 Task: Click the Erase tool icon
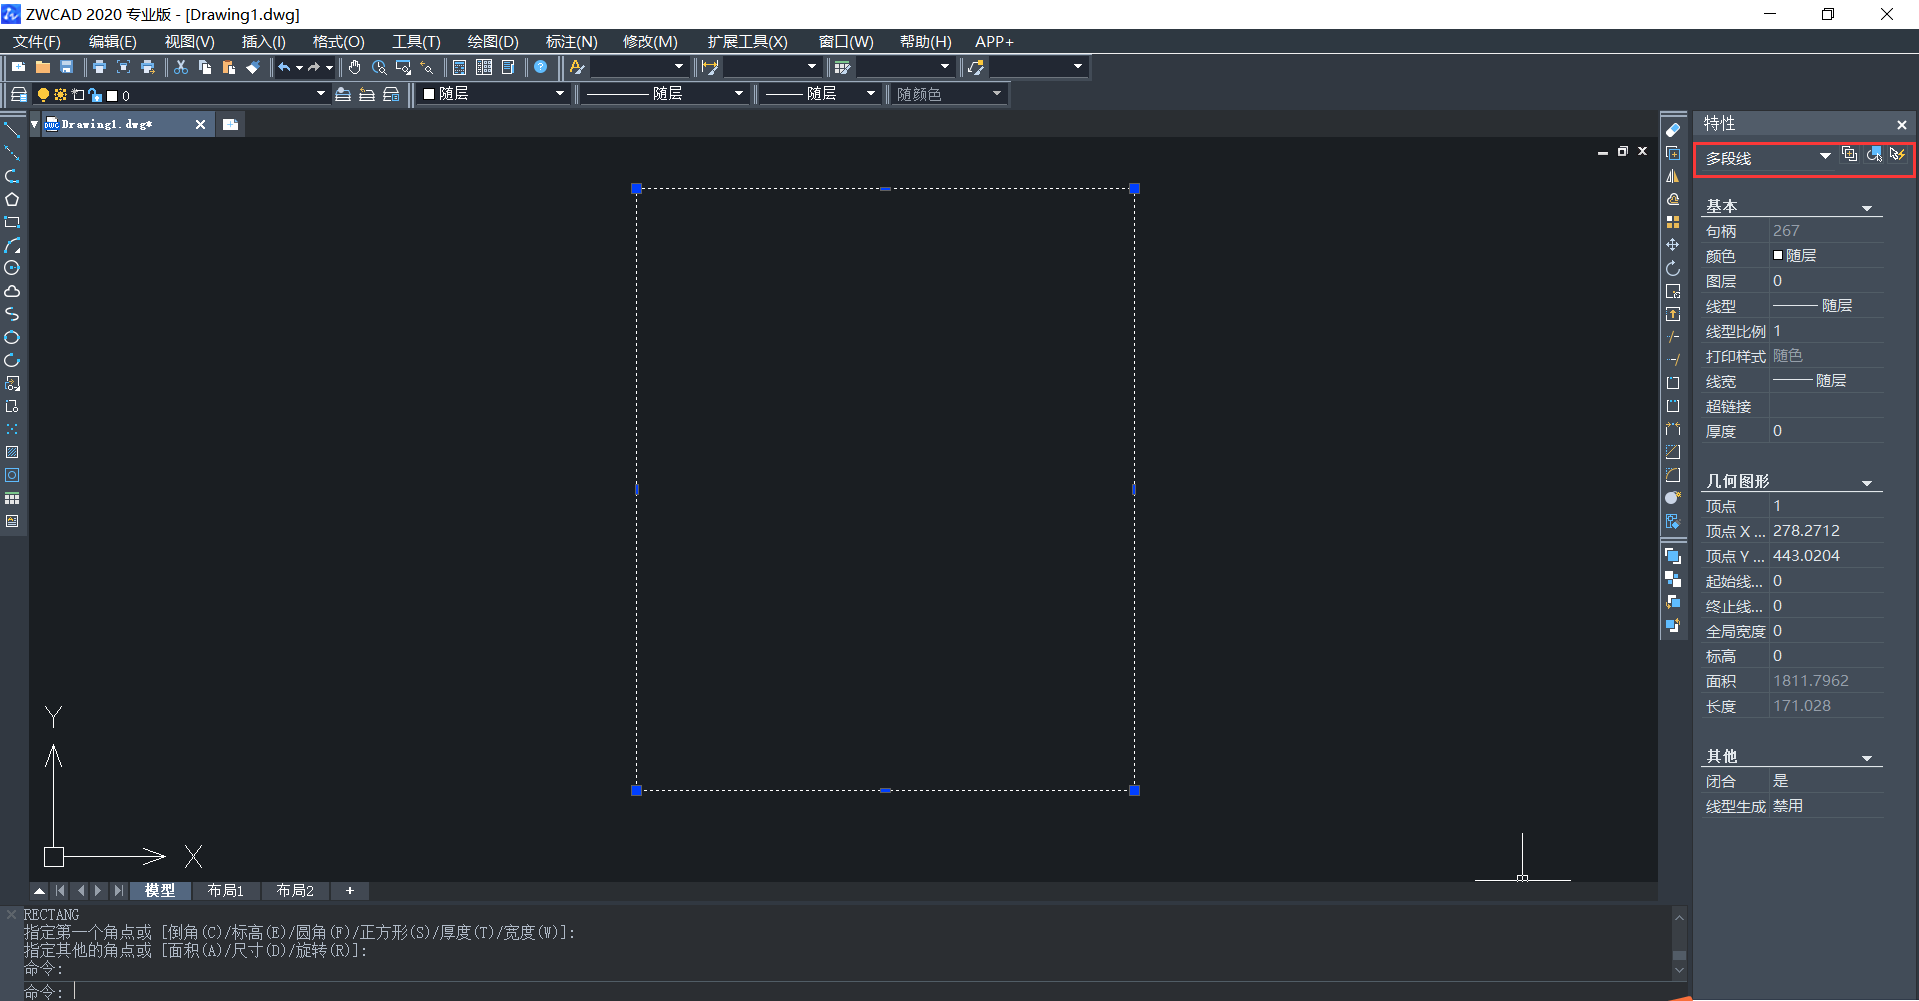[1673, 130]
